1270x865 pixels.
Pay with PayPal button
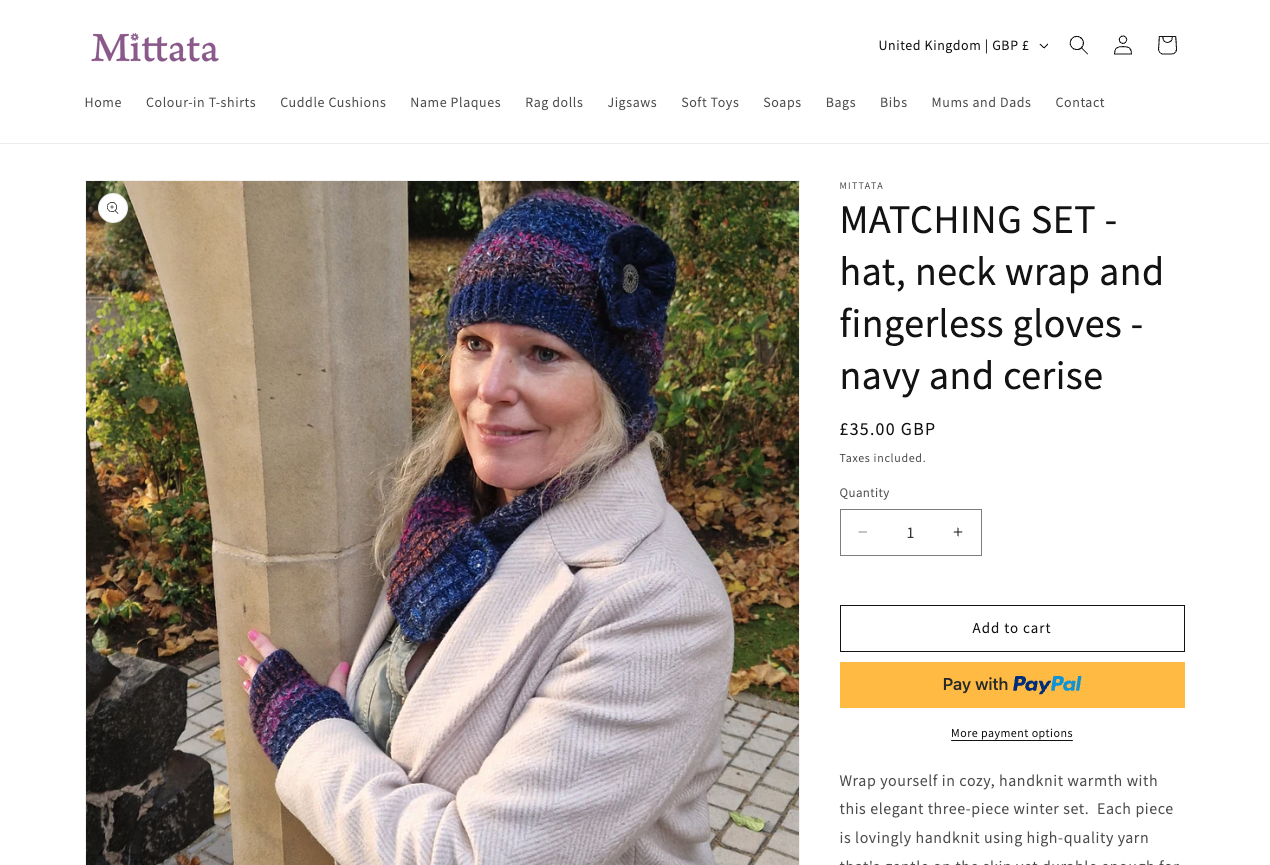1011,685
